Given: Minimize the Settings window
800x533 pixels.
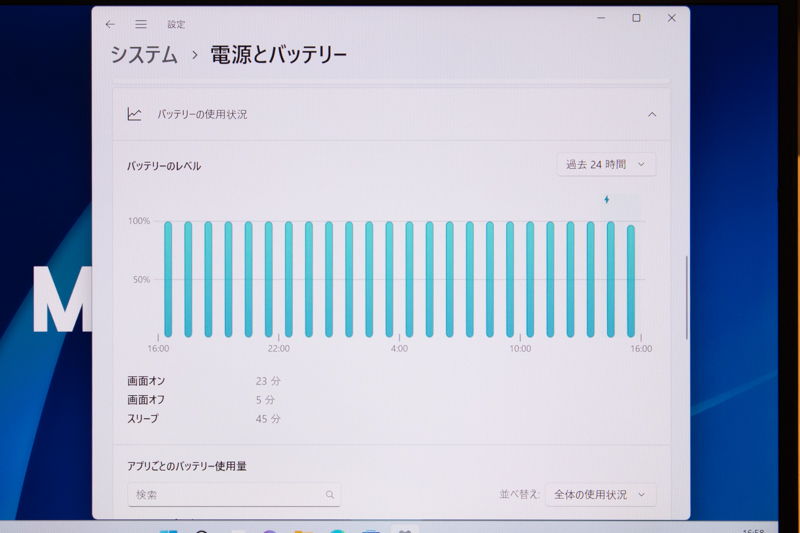Looking at the screenshot, I should click(601, 18).
